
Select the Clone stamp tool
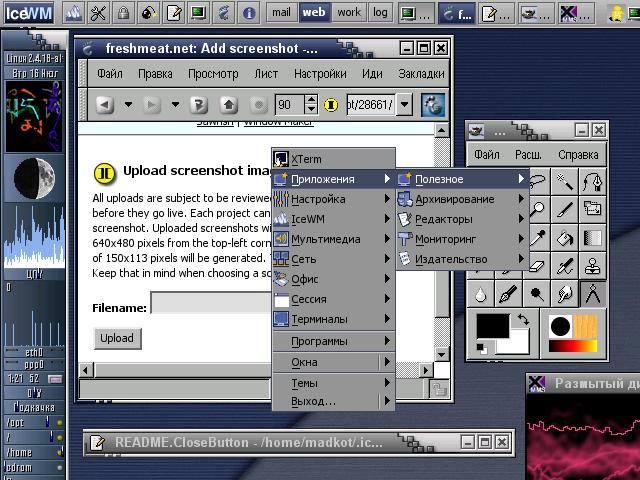click(x=593, y=265)
